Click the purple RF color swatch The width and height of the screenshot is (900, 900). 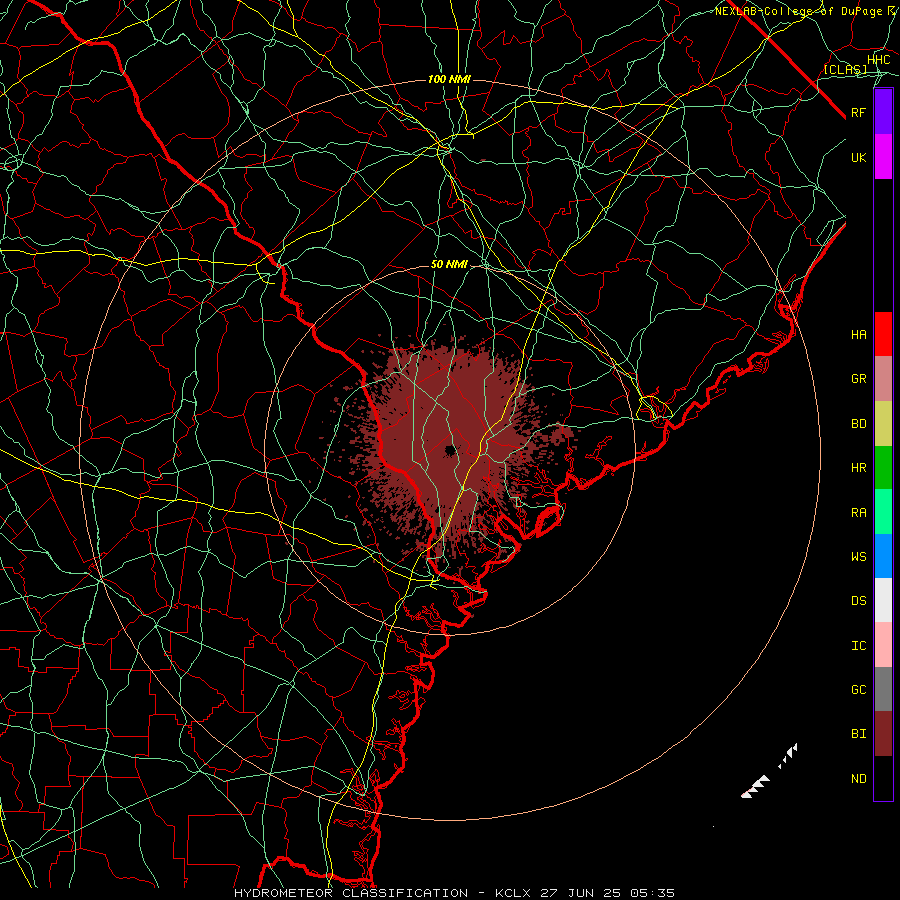pos(883,112)
